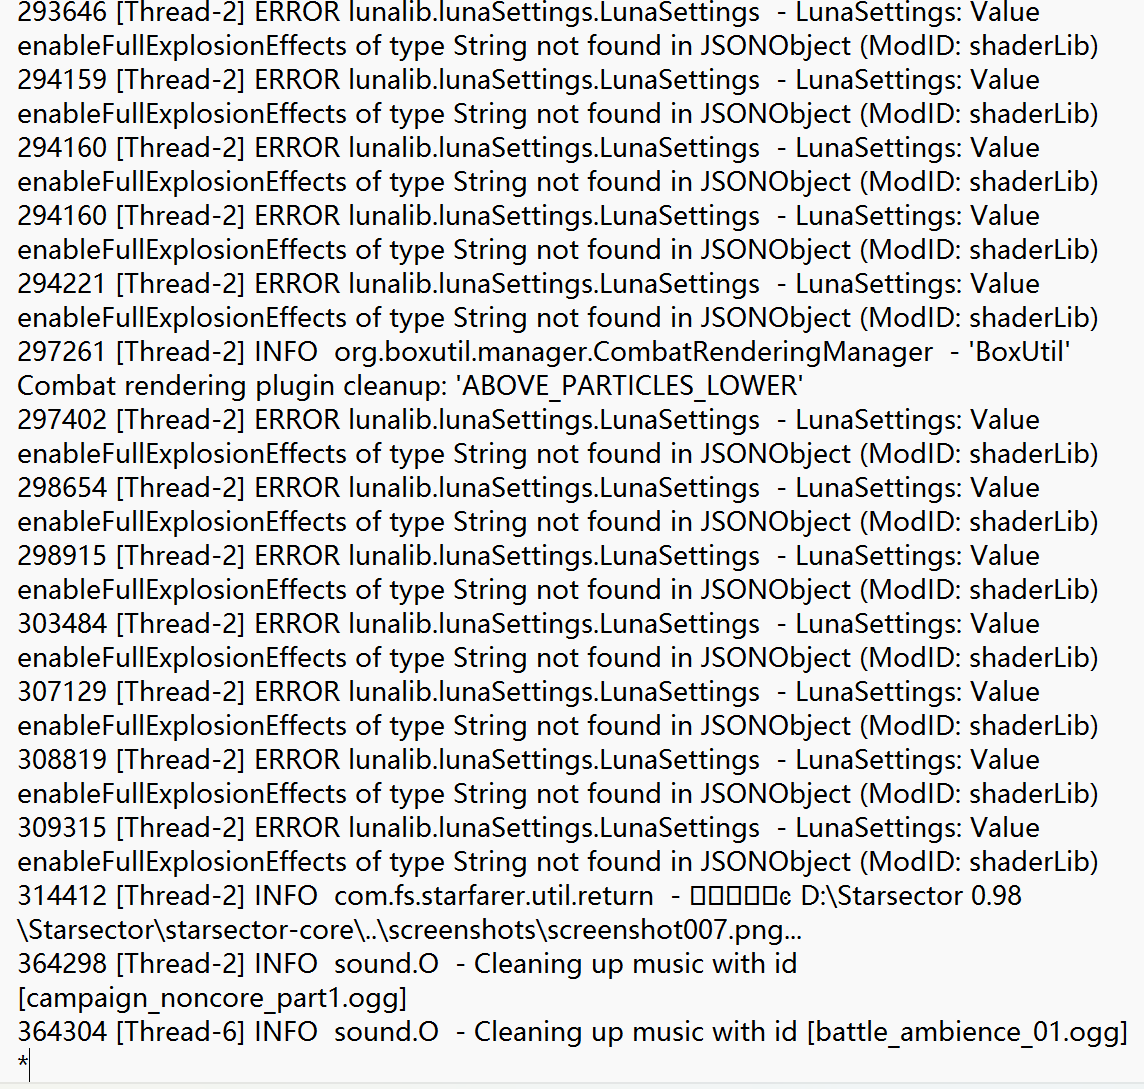
Task: Click the 297261 INFO line timestamp
Action: [62, 352]
